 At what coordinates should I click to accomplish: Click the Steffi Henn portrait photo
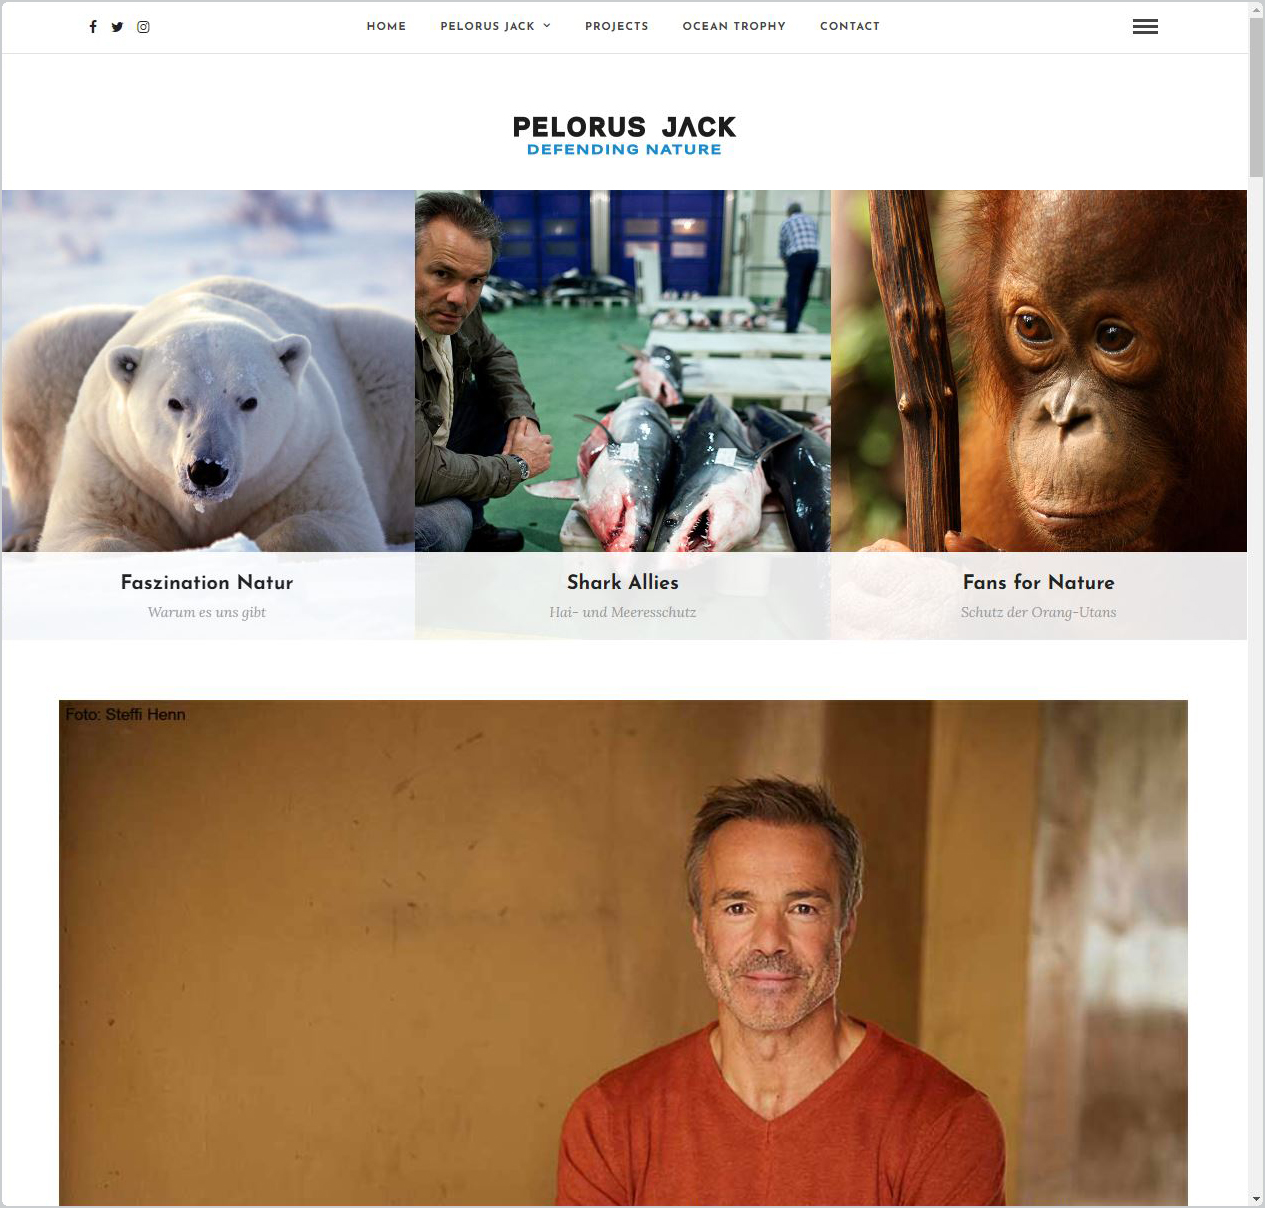[623, 953]
